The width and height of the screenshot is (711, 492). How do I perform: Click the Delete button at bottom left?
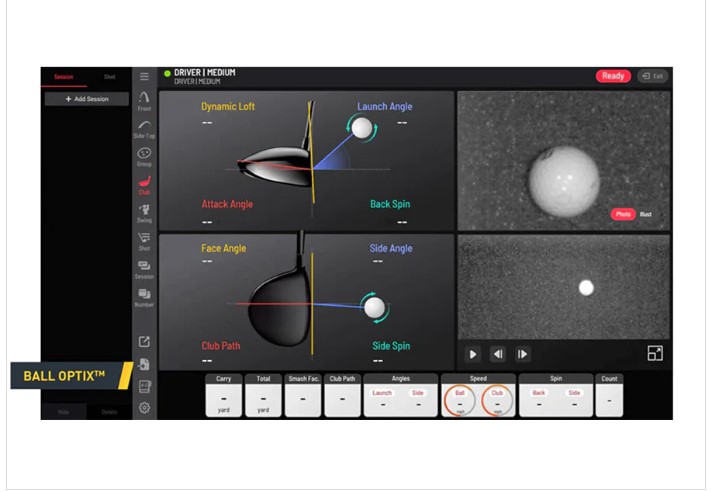tap(109, 412)
